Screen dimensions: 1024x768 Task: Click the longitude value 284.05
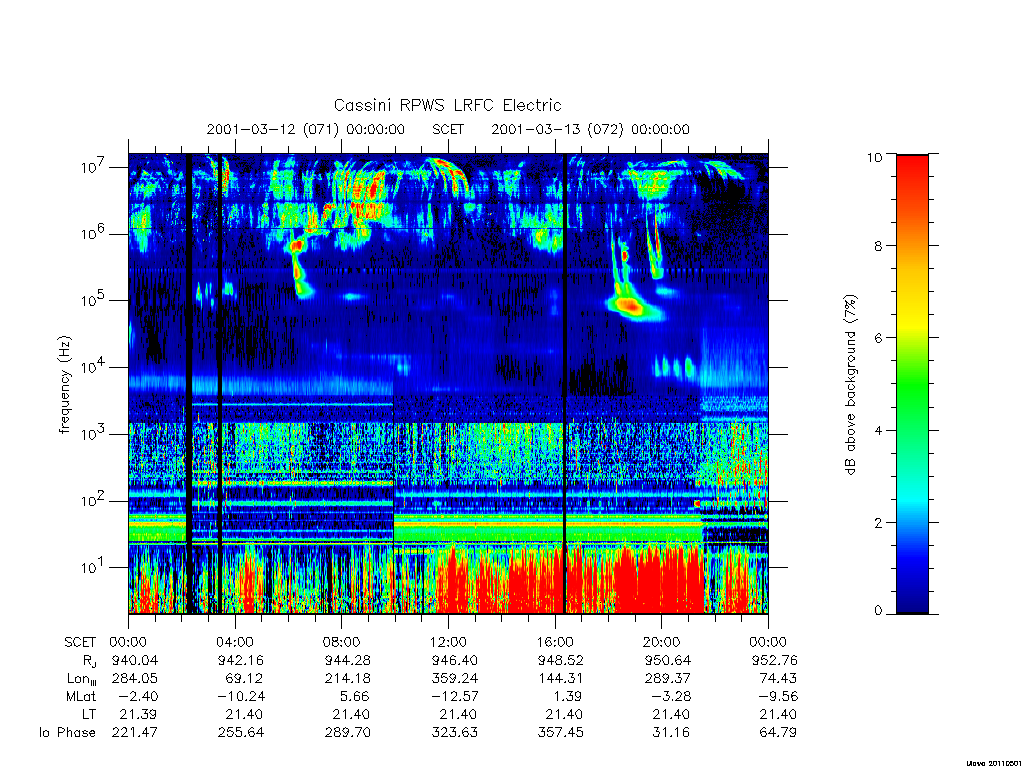135,679
